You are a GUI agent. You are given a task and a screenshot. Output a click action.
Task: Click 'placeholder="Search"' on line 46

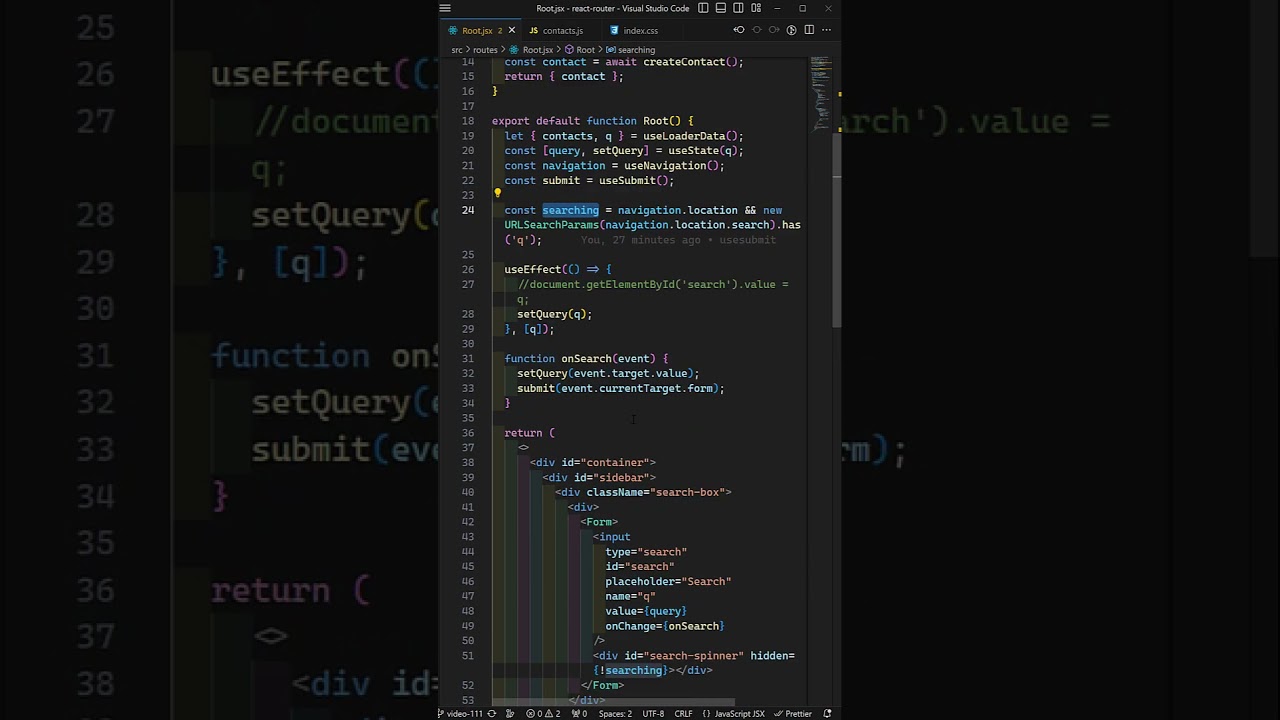[x=668, y=581]
